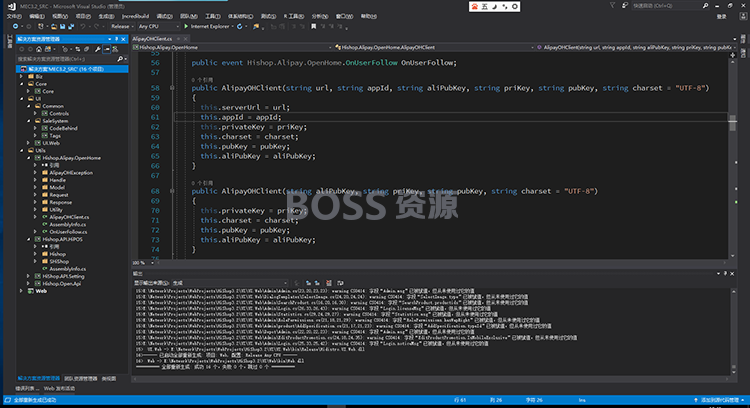Open the R Tools menu
The width and height of the screenshot is (750, 408).
[294, 16]
